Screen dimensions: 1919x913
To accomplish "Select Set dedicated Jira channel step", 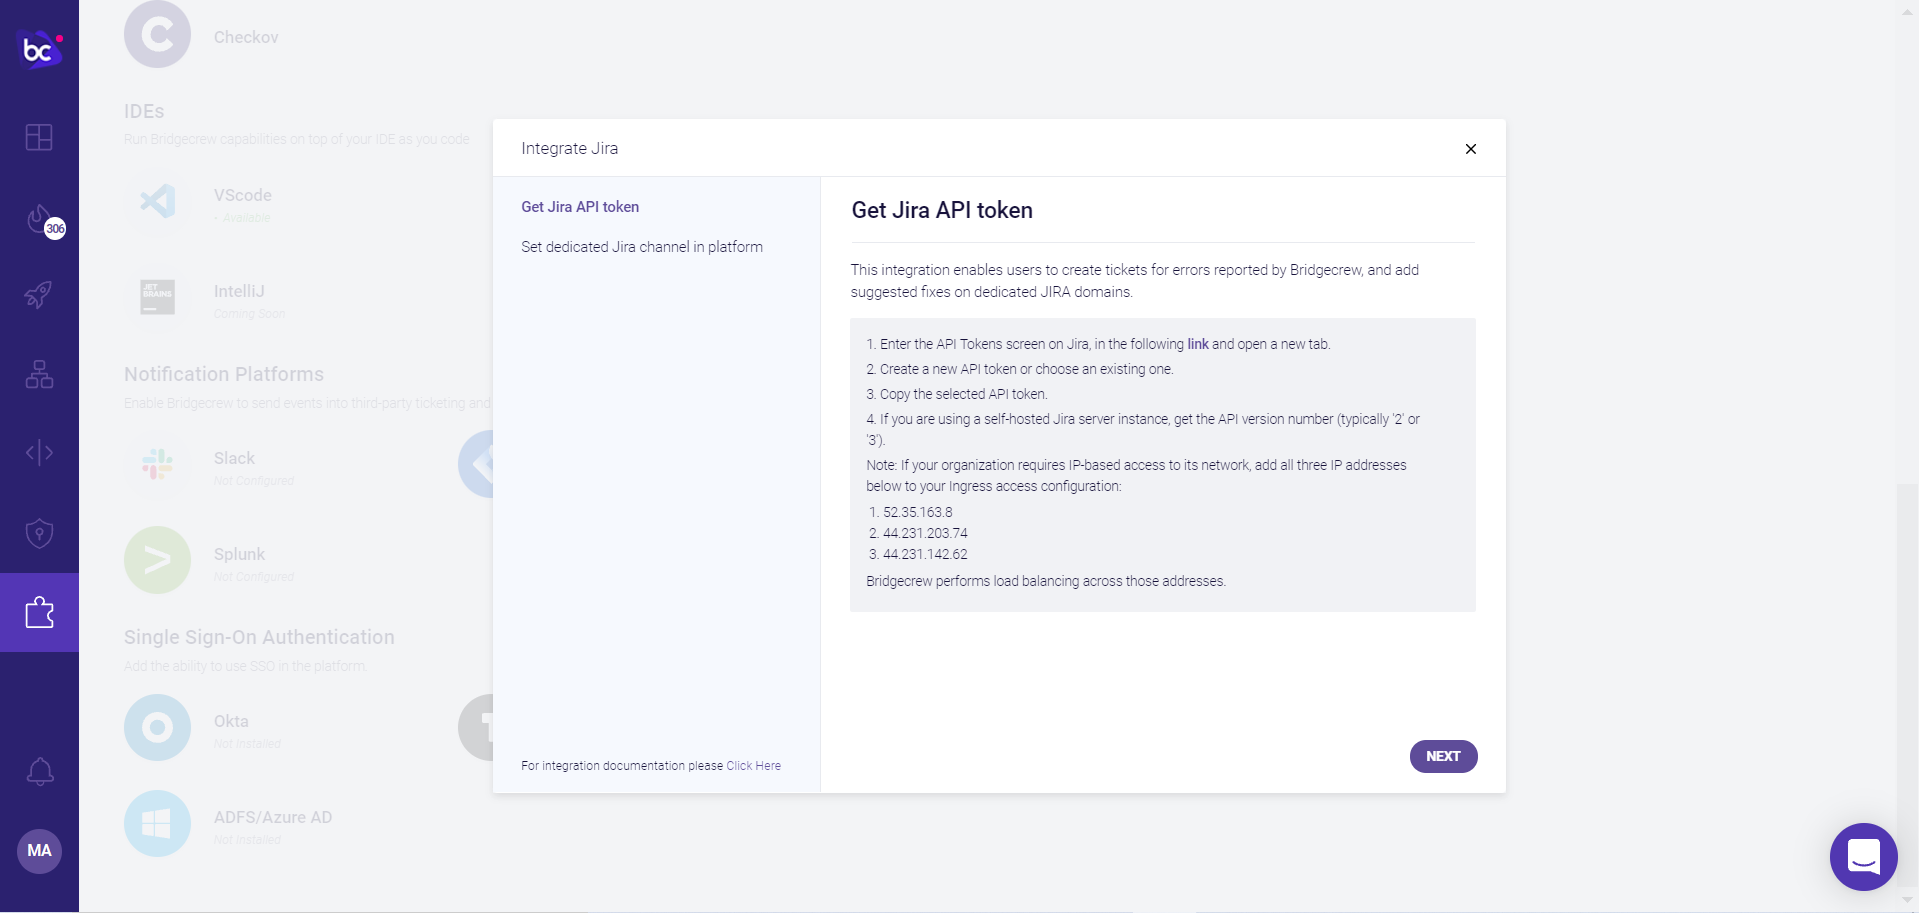I will click(642, 247).
